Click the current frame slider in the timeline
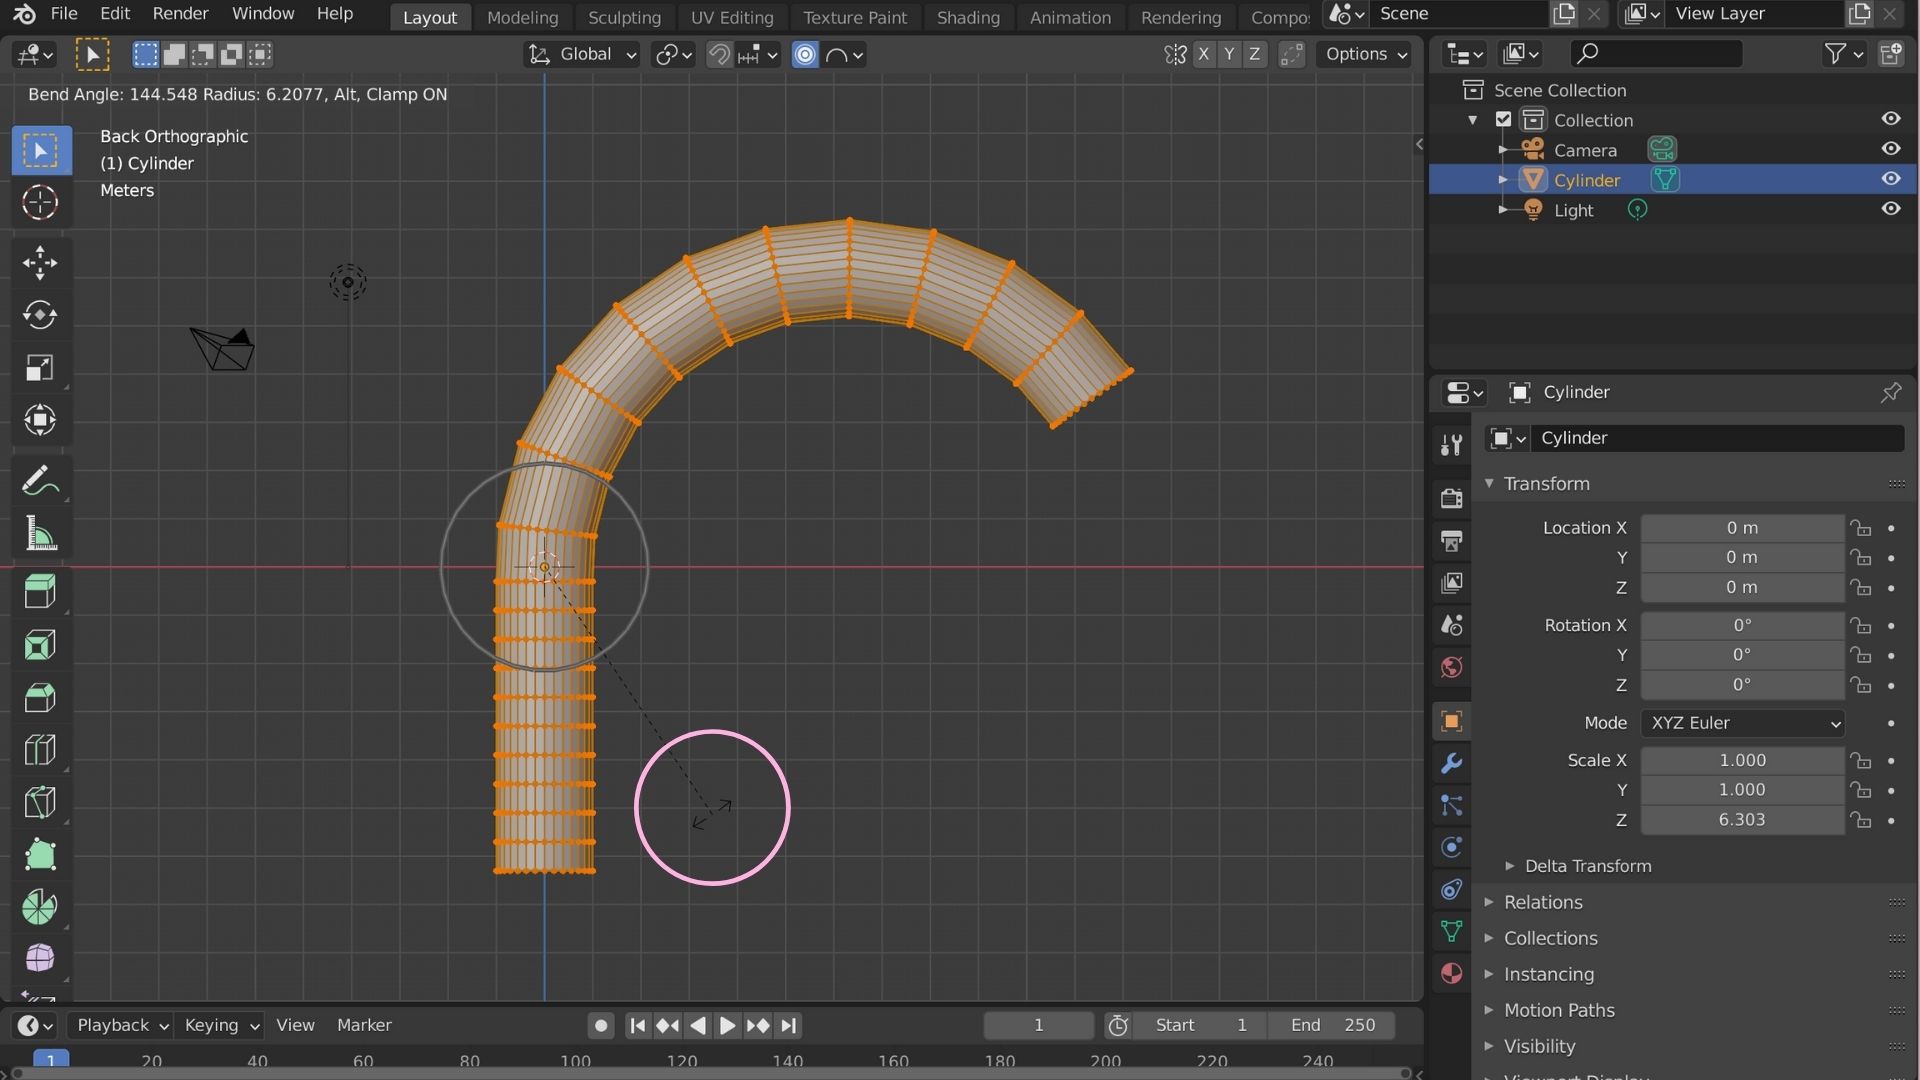The image size is (1920, 1080). tap(1037, 1025)
